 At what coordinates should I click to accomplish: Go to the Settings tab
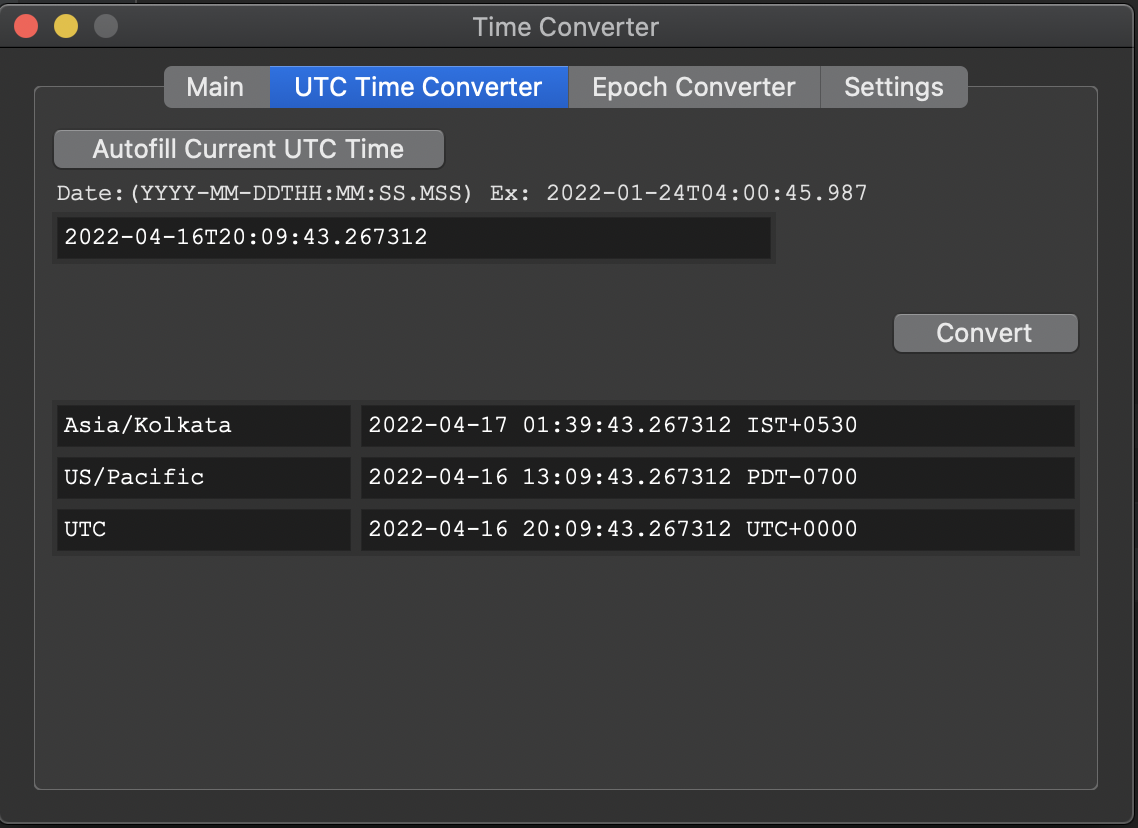(893, 87)
